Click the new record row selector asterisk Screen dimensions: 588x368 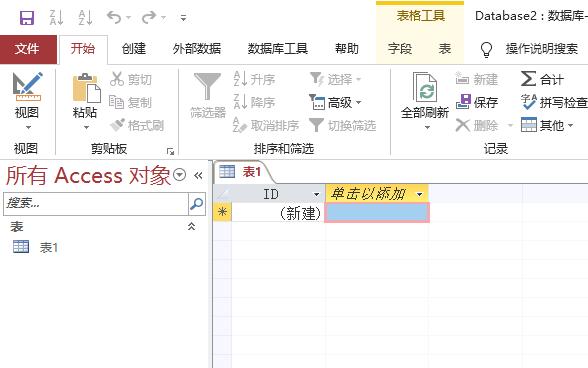pyautogui.click(x=222, y=212)
